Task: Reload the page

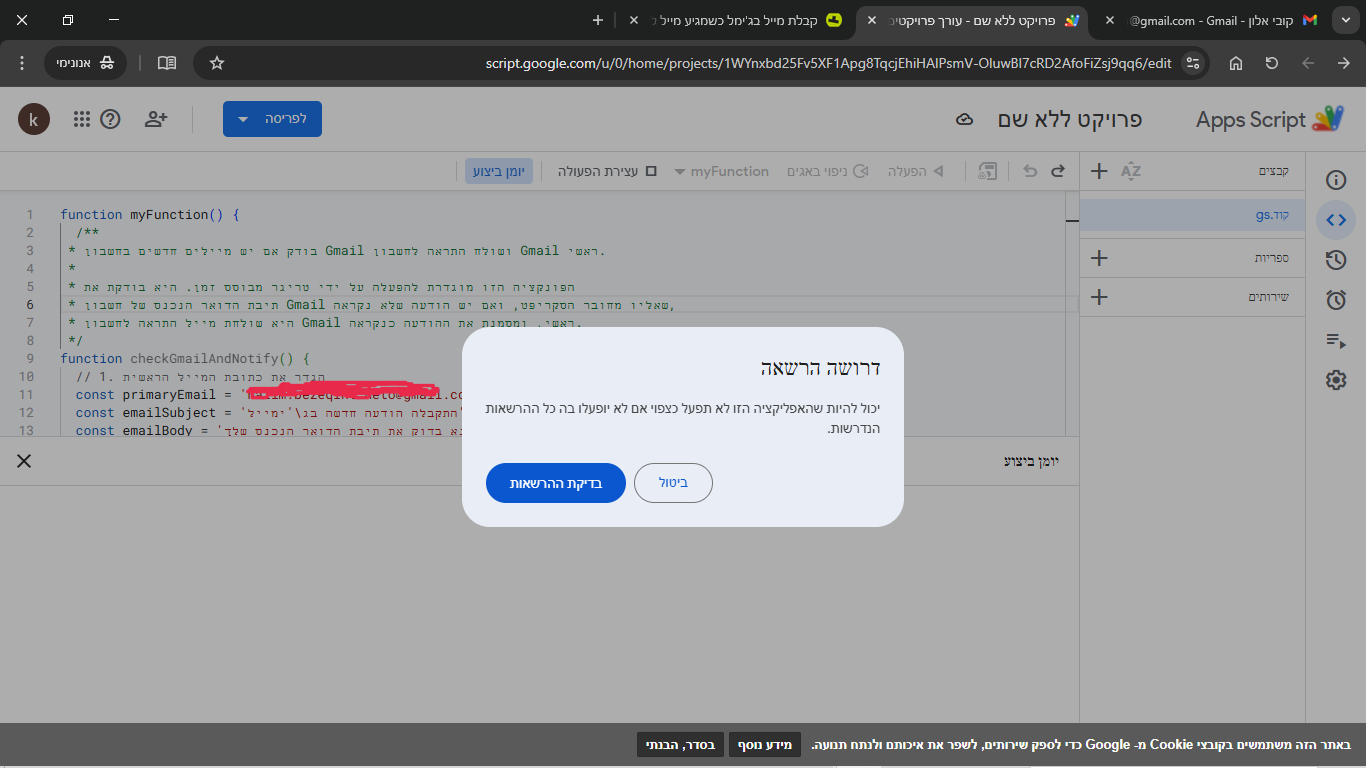Action: click(1272, 63)
